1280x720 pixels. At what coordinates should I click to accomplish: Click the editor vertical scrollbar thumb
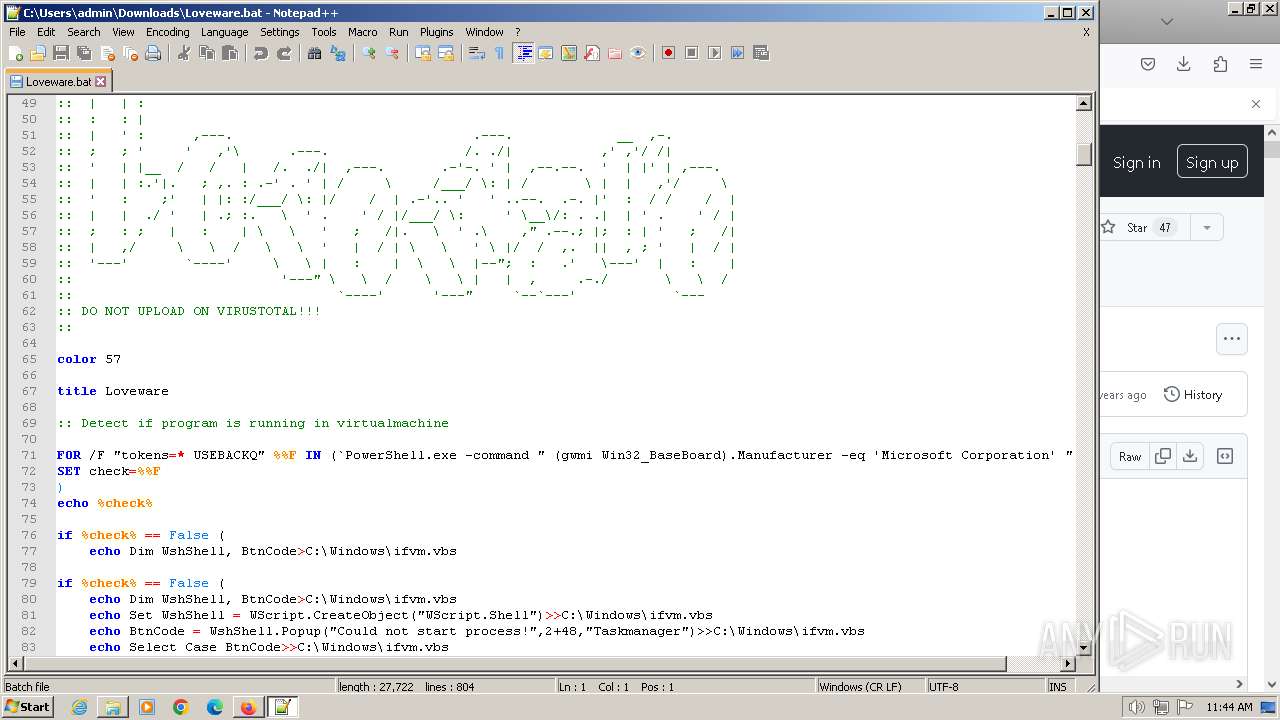pos(1083,154)
